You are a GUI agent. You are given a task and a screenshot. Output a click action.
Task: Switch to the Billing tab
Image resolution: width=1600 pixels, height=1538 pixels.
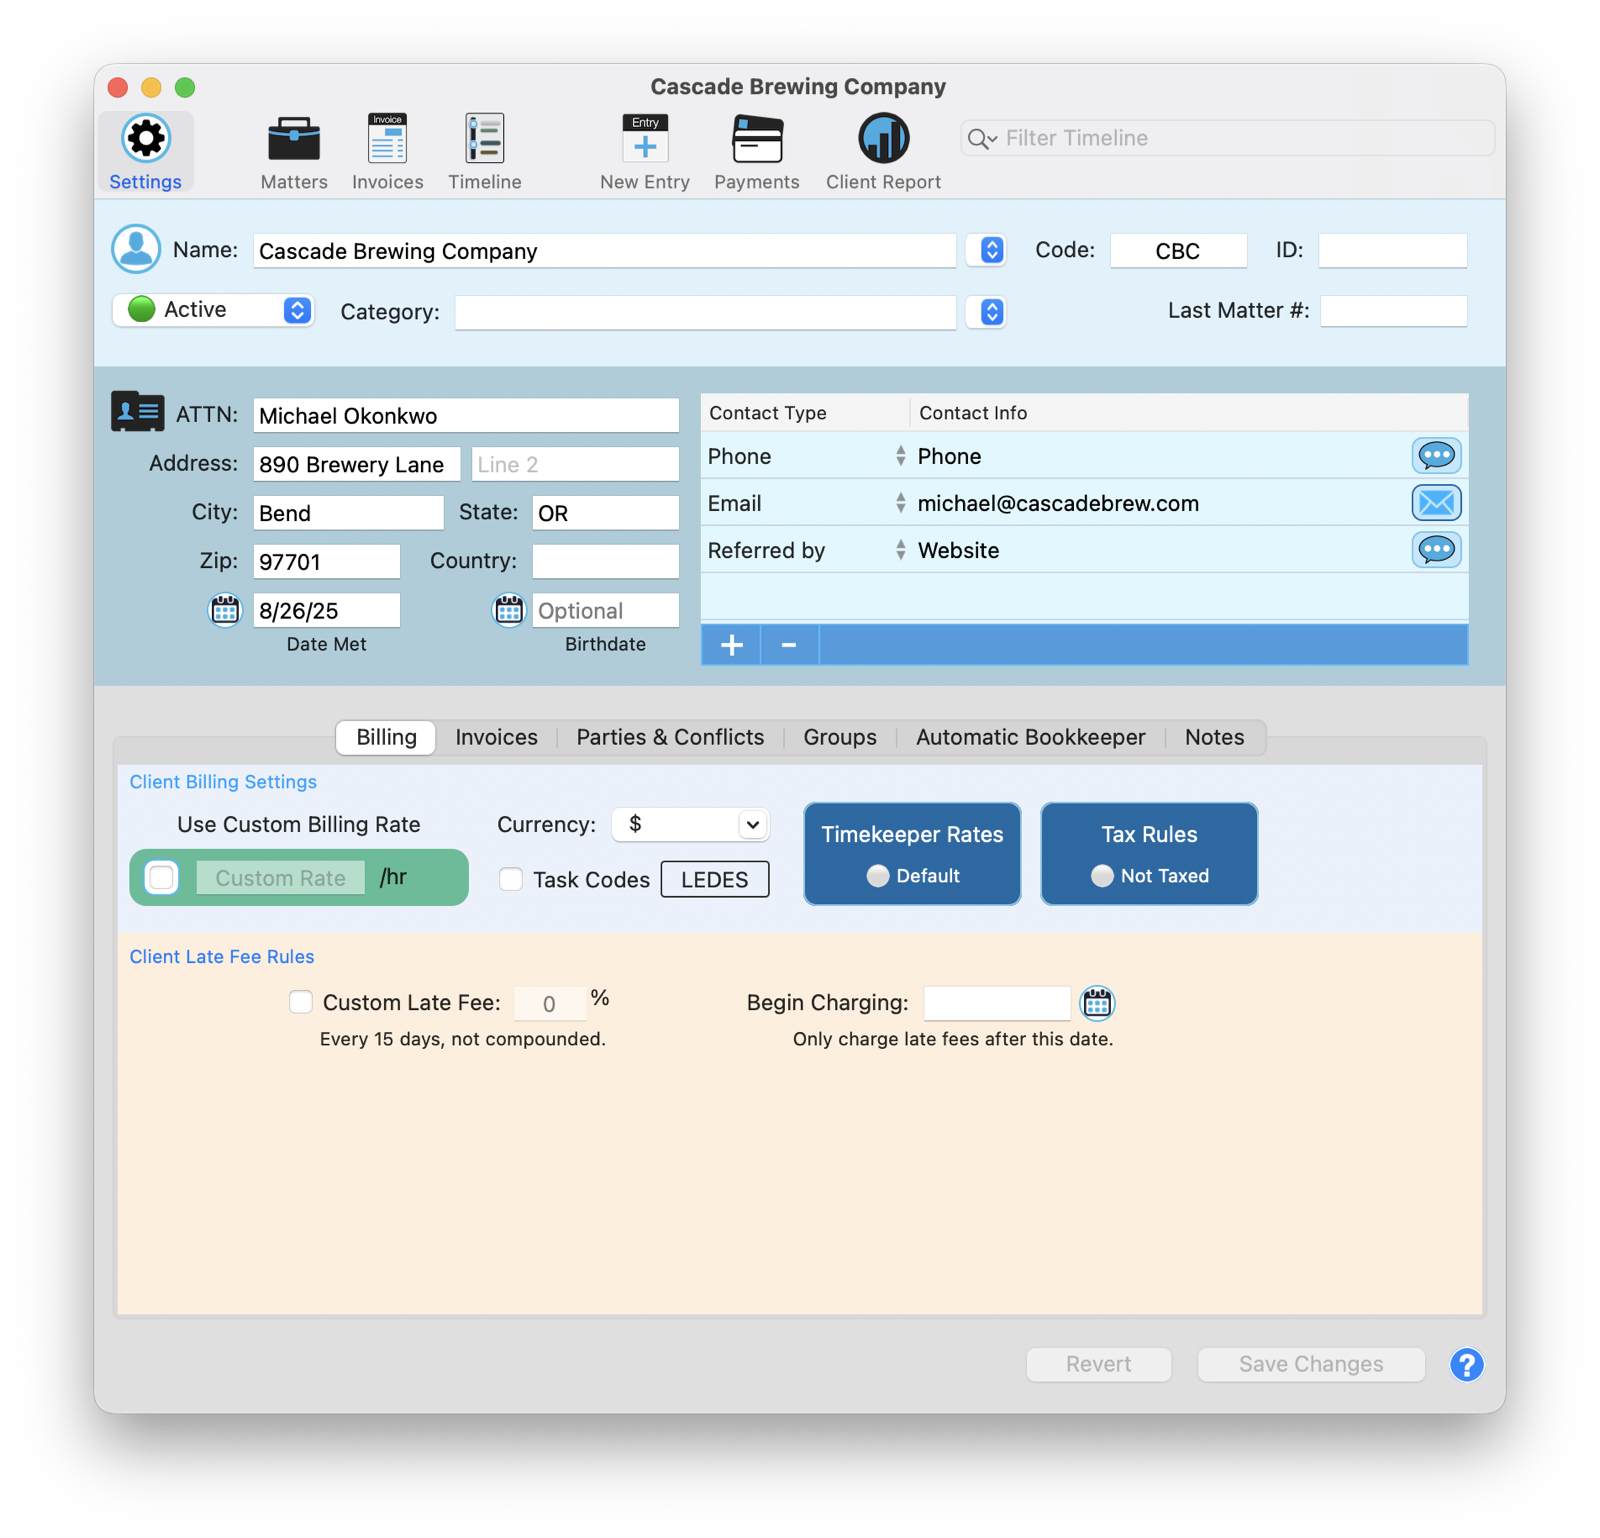tap(386, 738)
